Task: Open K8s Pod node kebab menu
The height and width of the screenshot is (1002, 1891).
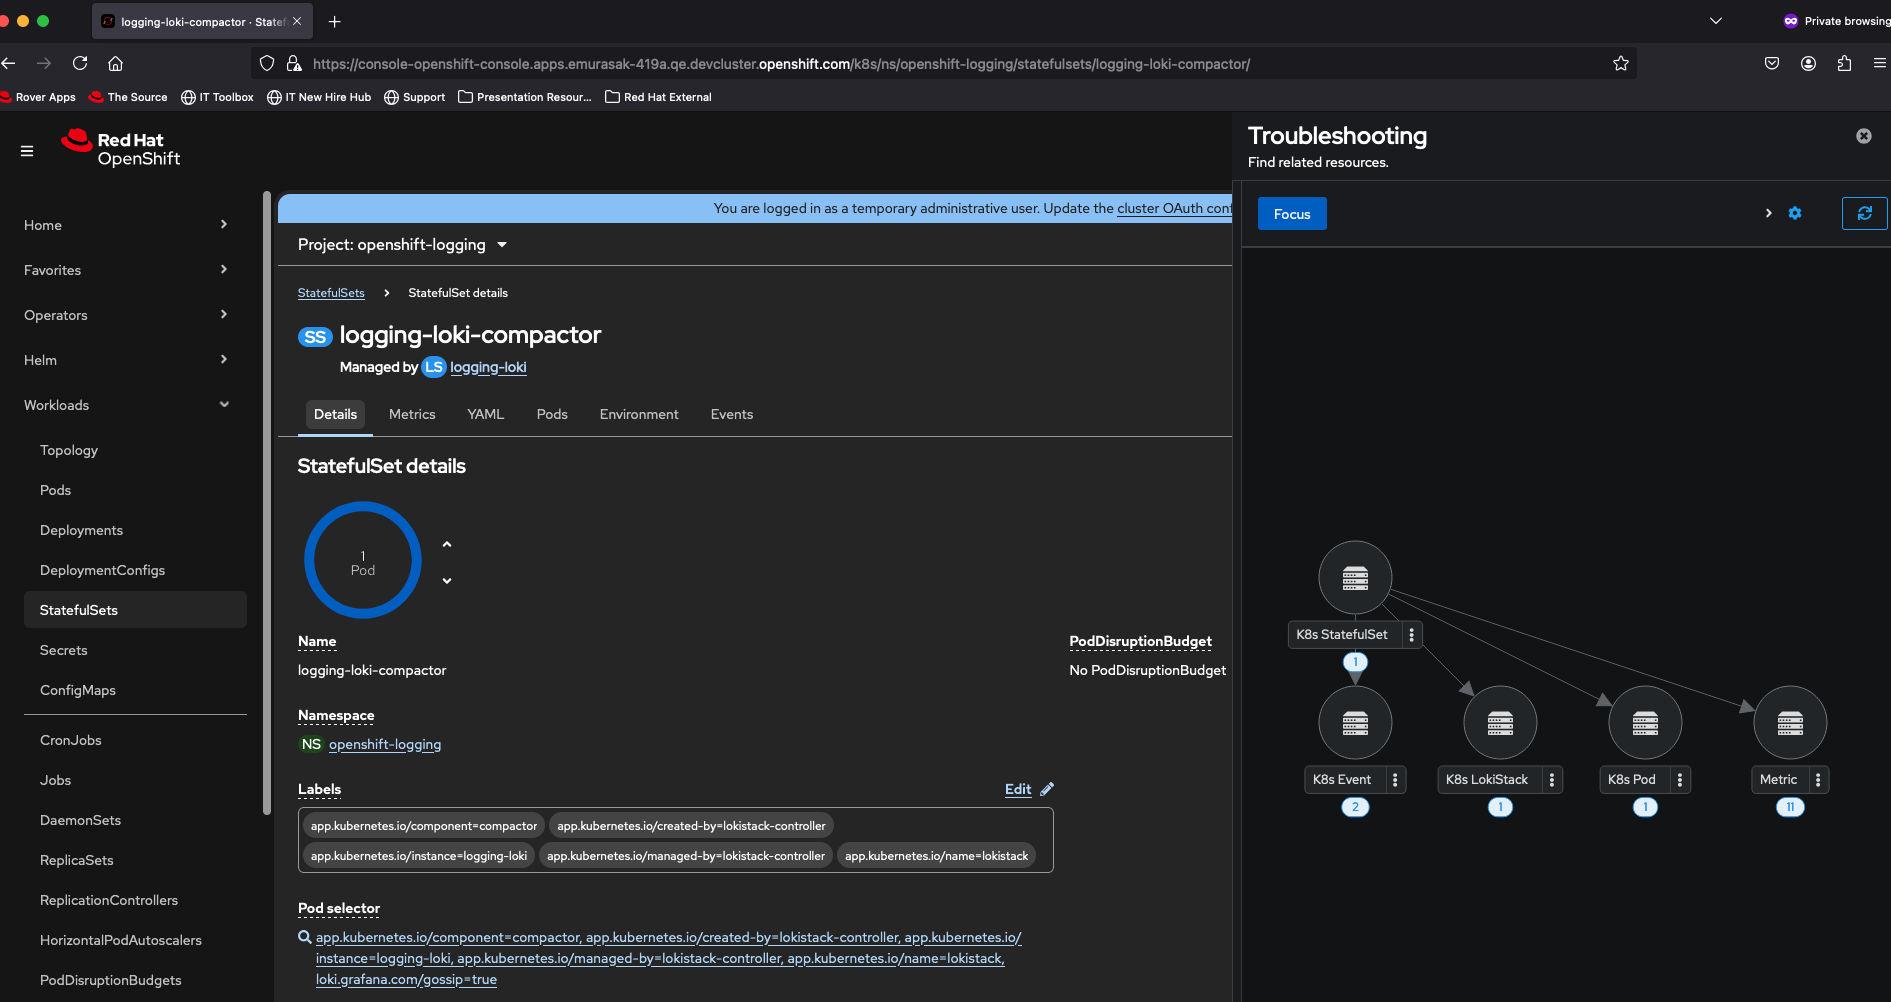Action: pyautogui.click(x=1679, y=780)
